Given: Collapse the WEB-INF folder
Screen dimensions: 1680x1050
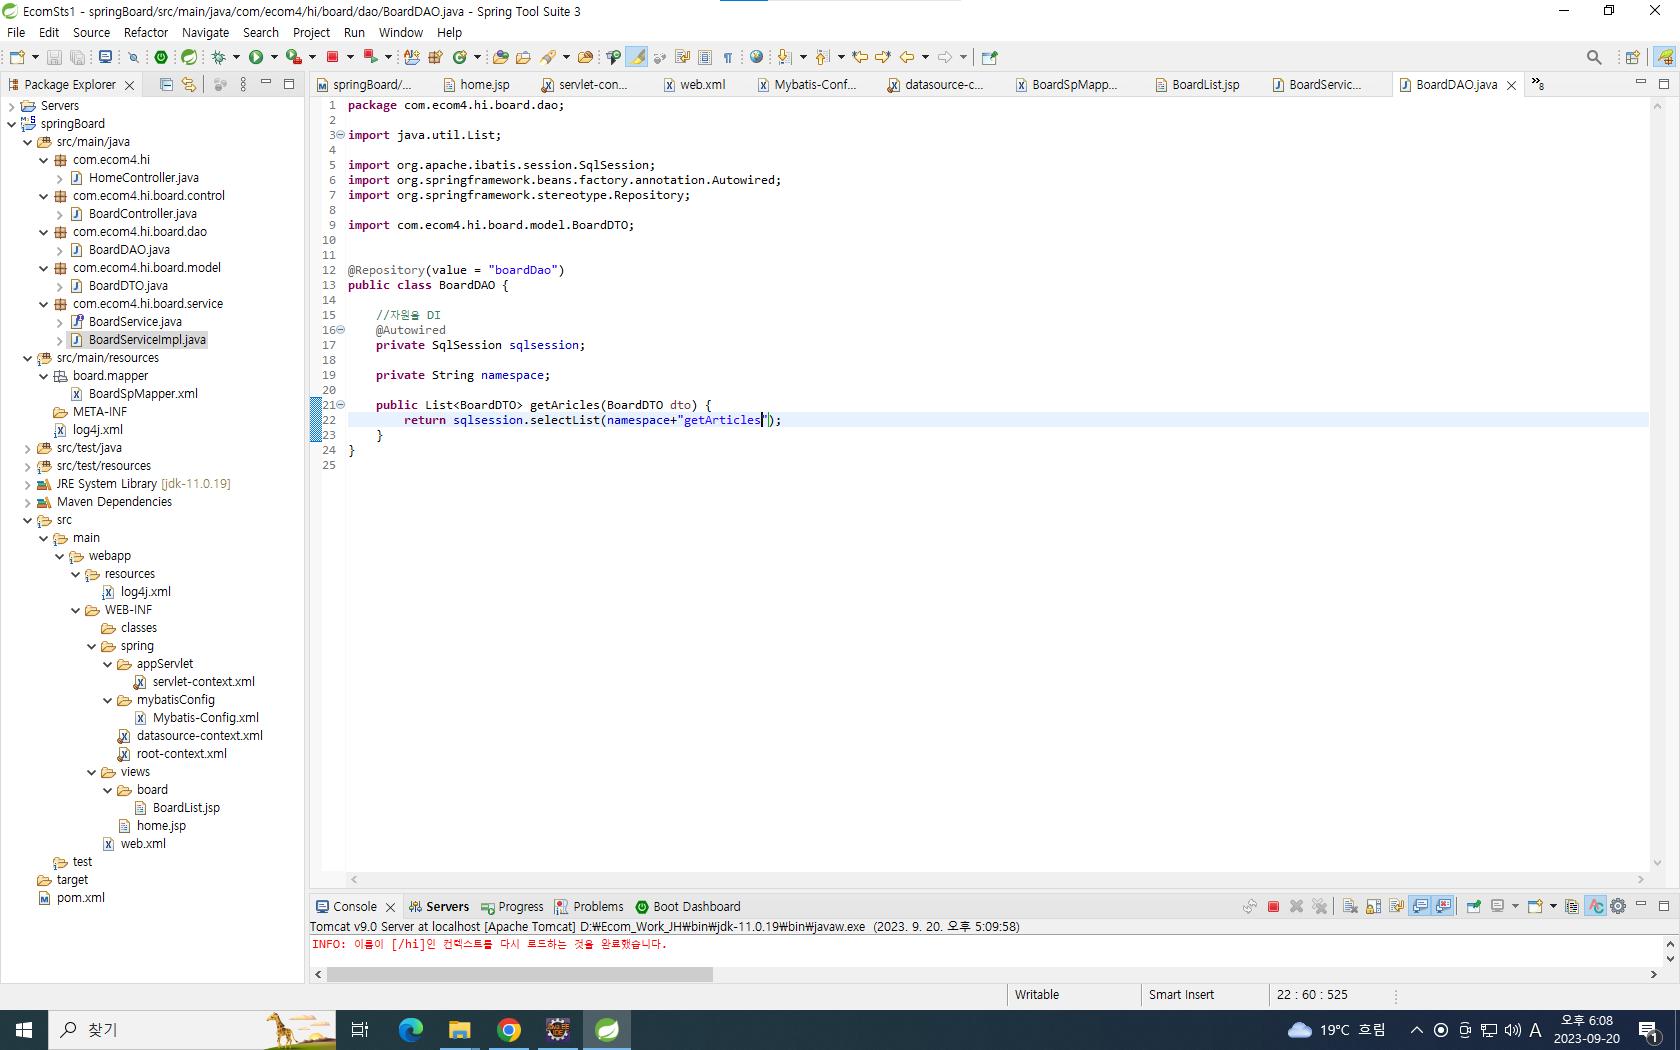Looking at the screenshot, I should pyautogui.click(x=75, y=610).
